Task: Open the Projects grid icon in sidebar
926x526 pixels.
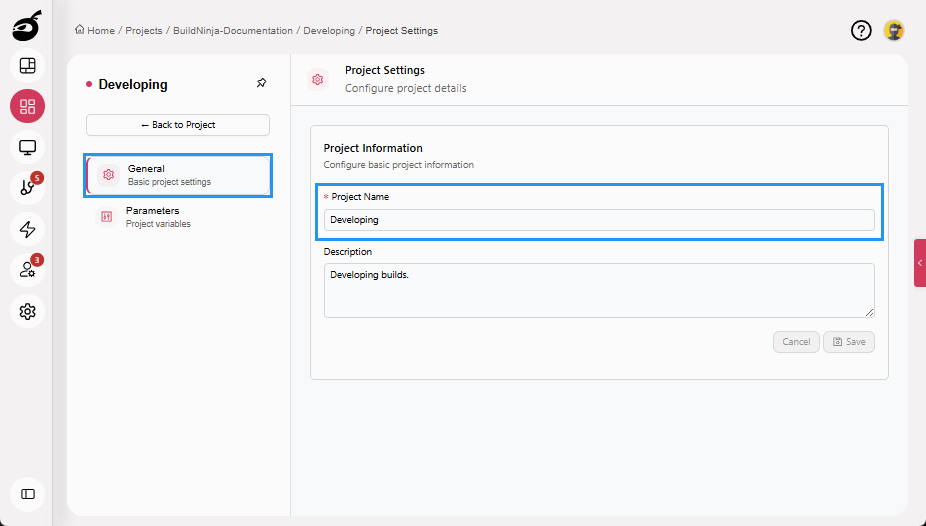Action: pyautogui.click(x=27, y=106)
